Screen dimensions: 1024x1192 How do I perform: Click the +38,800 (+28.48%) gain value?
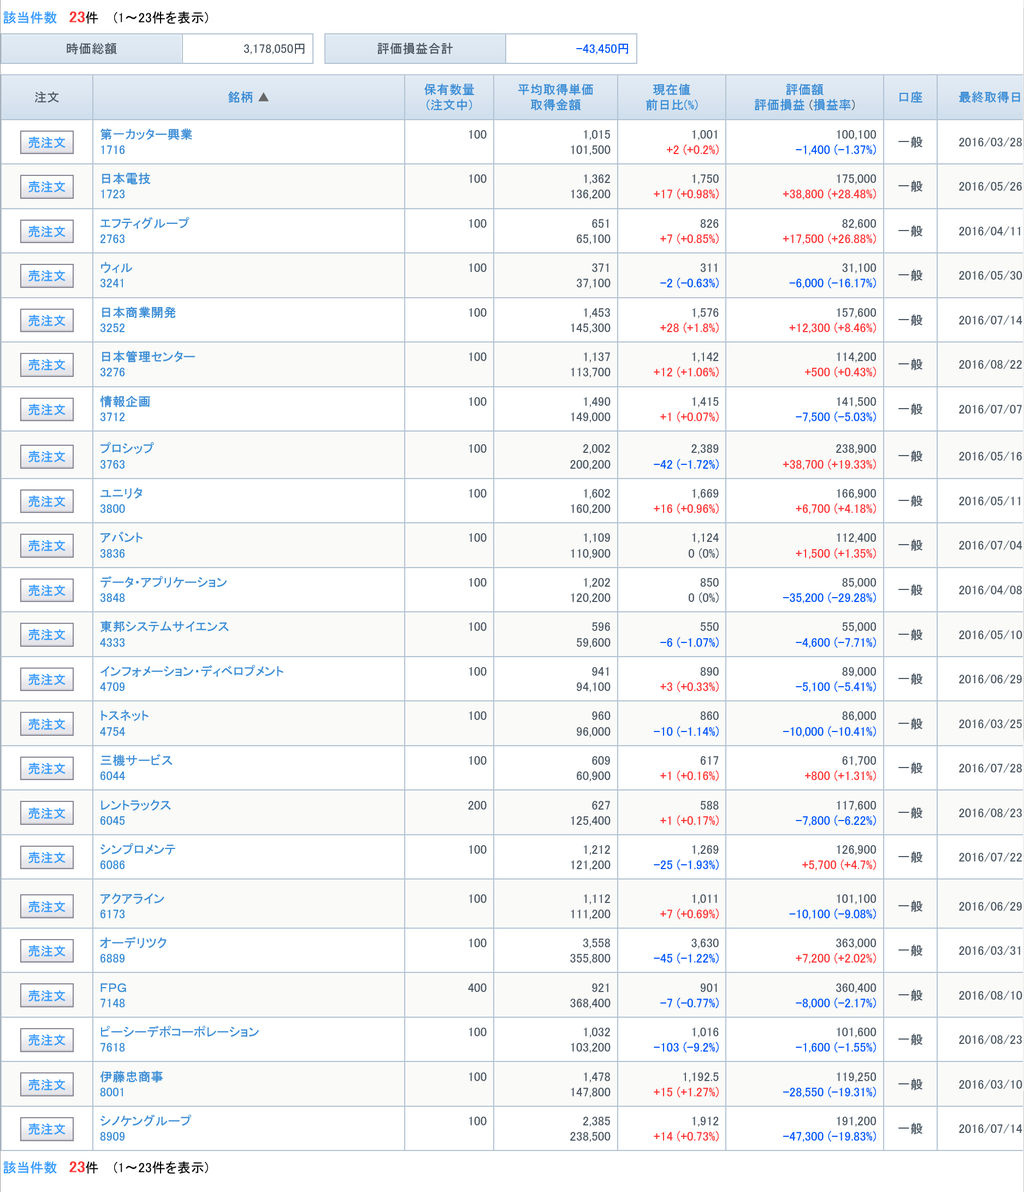(x=829, y=195)
